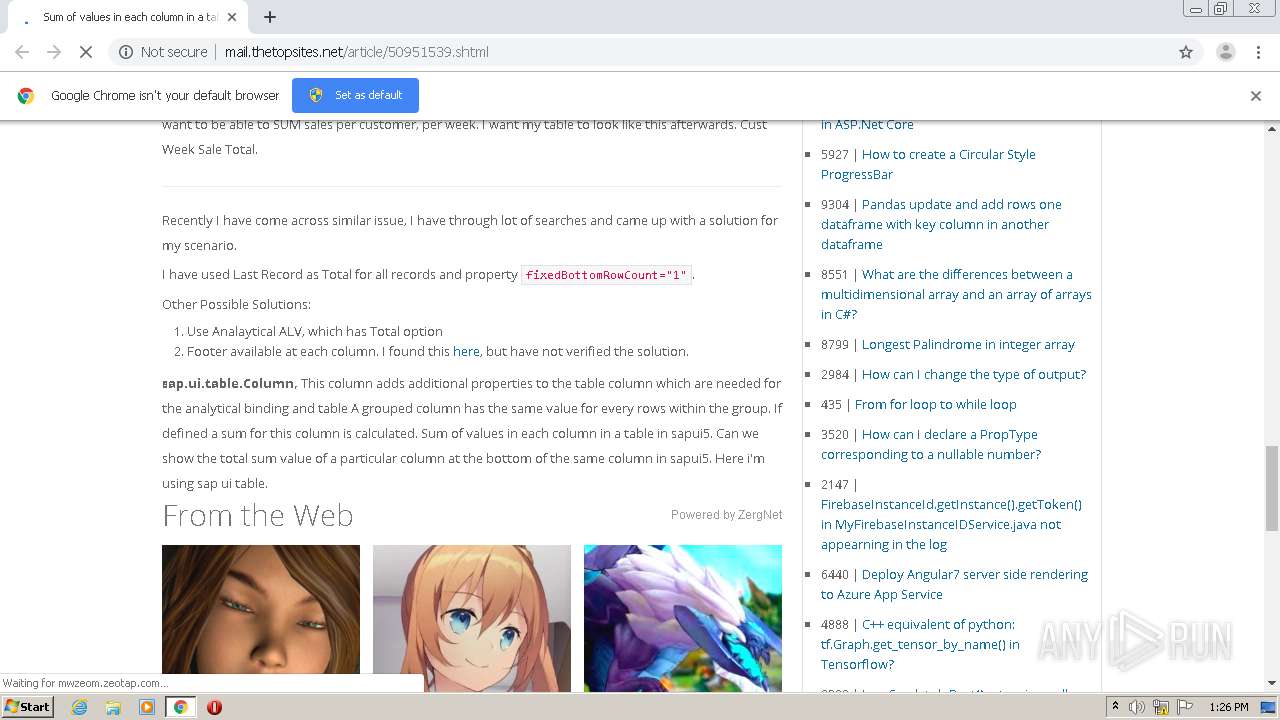Image resolution: width=1280 pixels, height=720 pixels.
Task: Open 'Deploy Angular? server side rendering' link
Action: (954, 584)
